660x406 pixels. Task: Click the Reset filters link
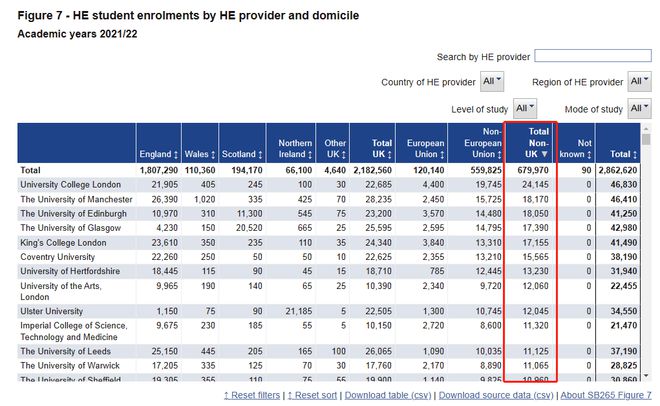252,395
